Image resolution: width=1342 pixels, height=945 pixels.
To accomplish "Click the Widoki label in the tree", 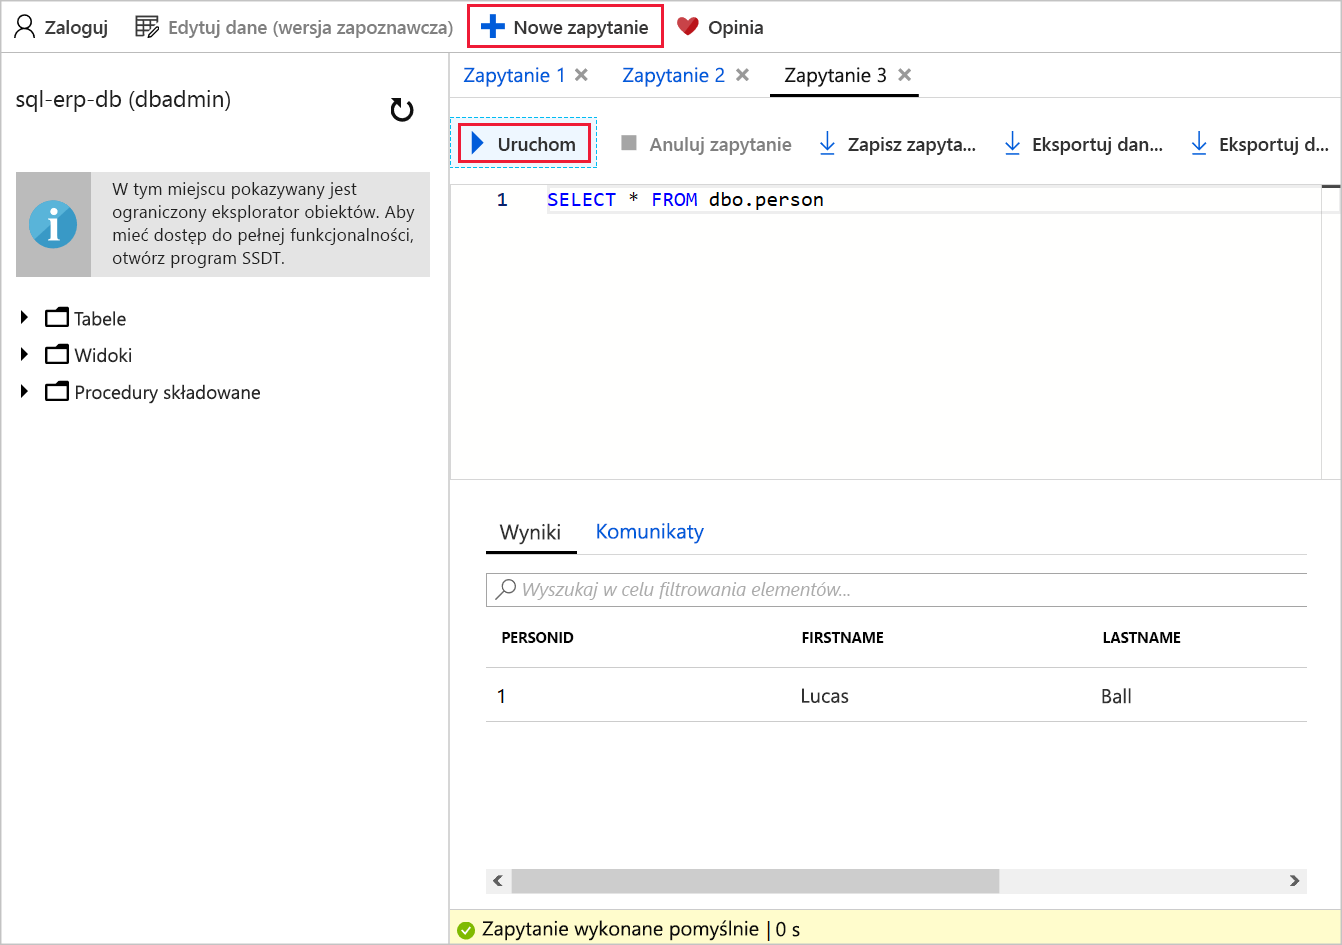I will 103,355.
